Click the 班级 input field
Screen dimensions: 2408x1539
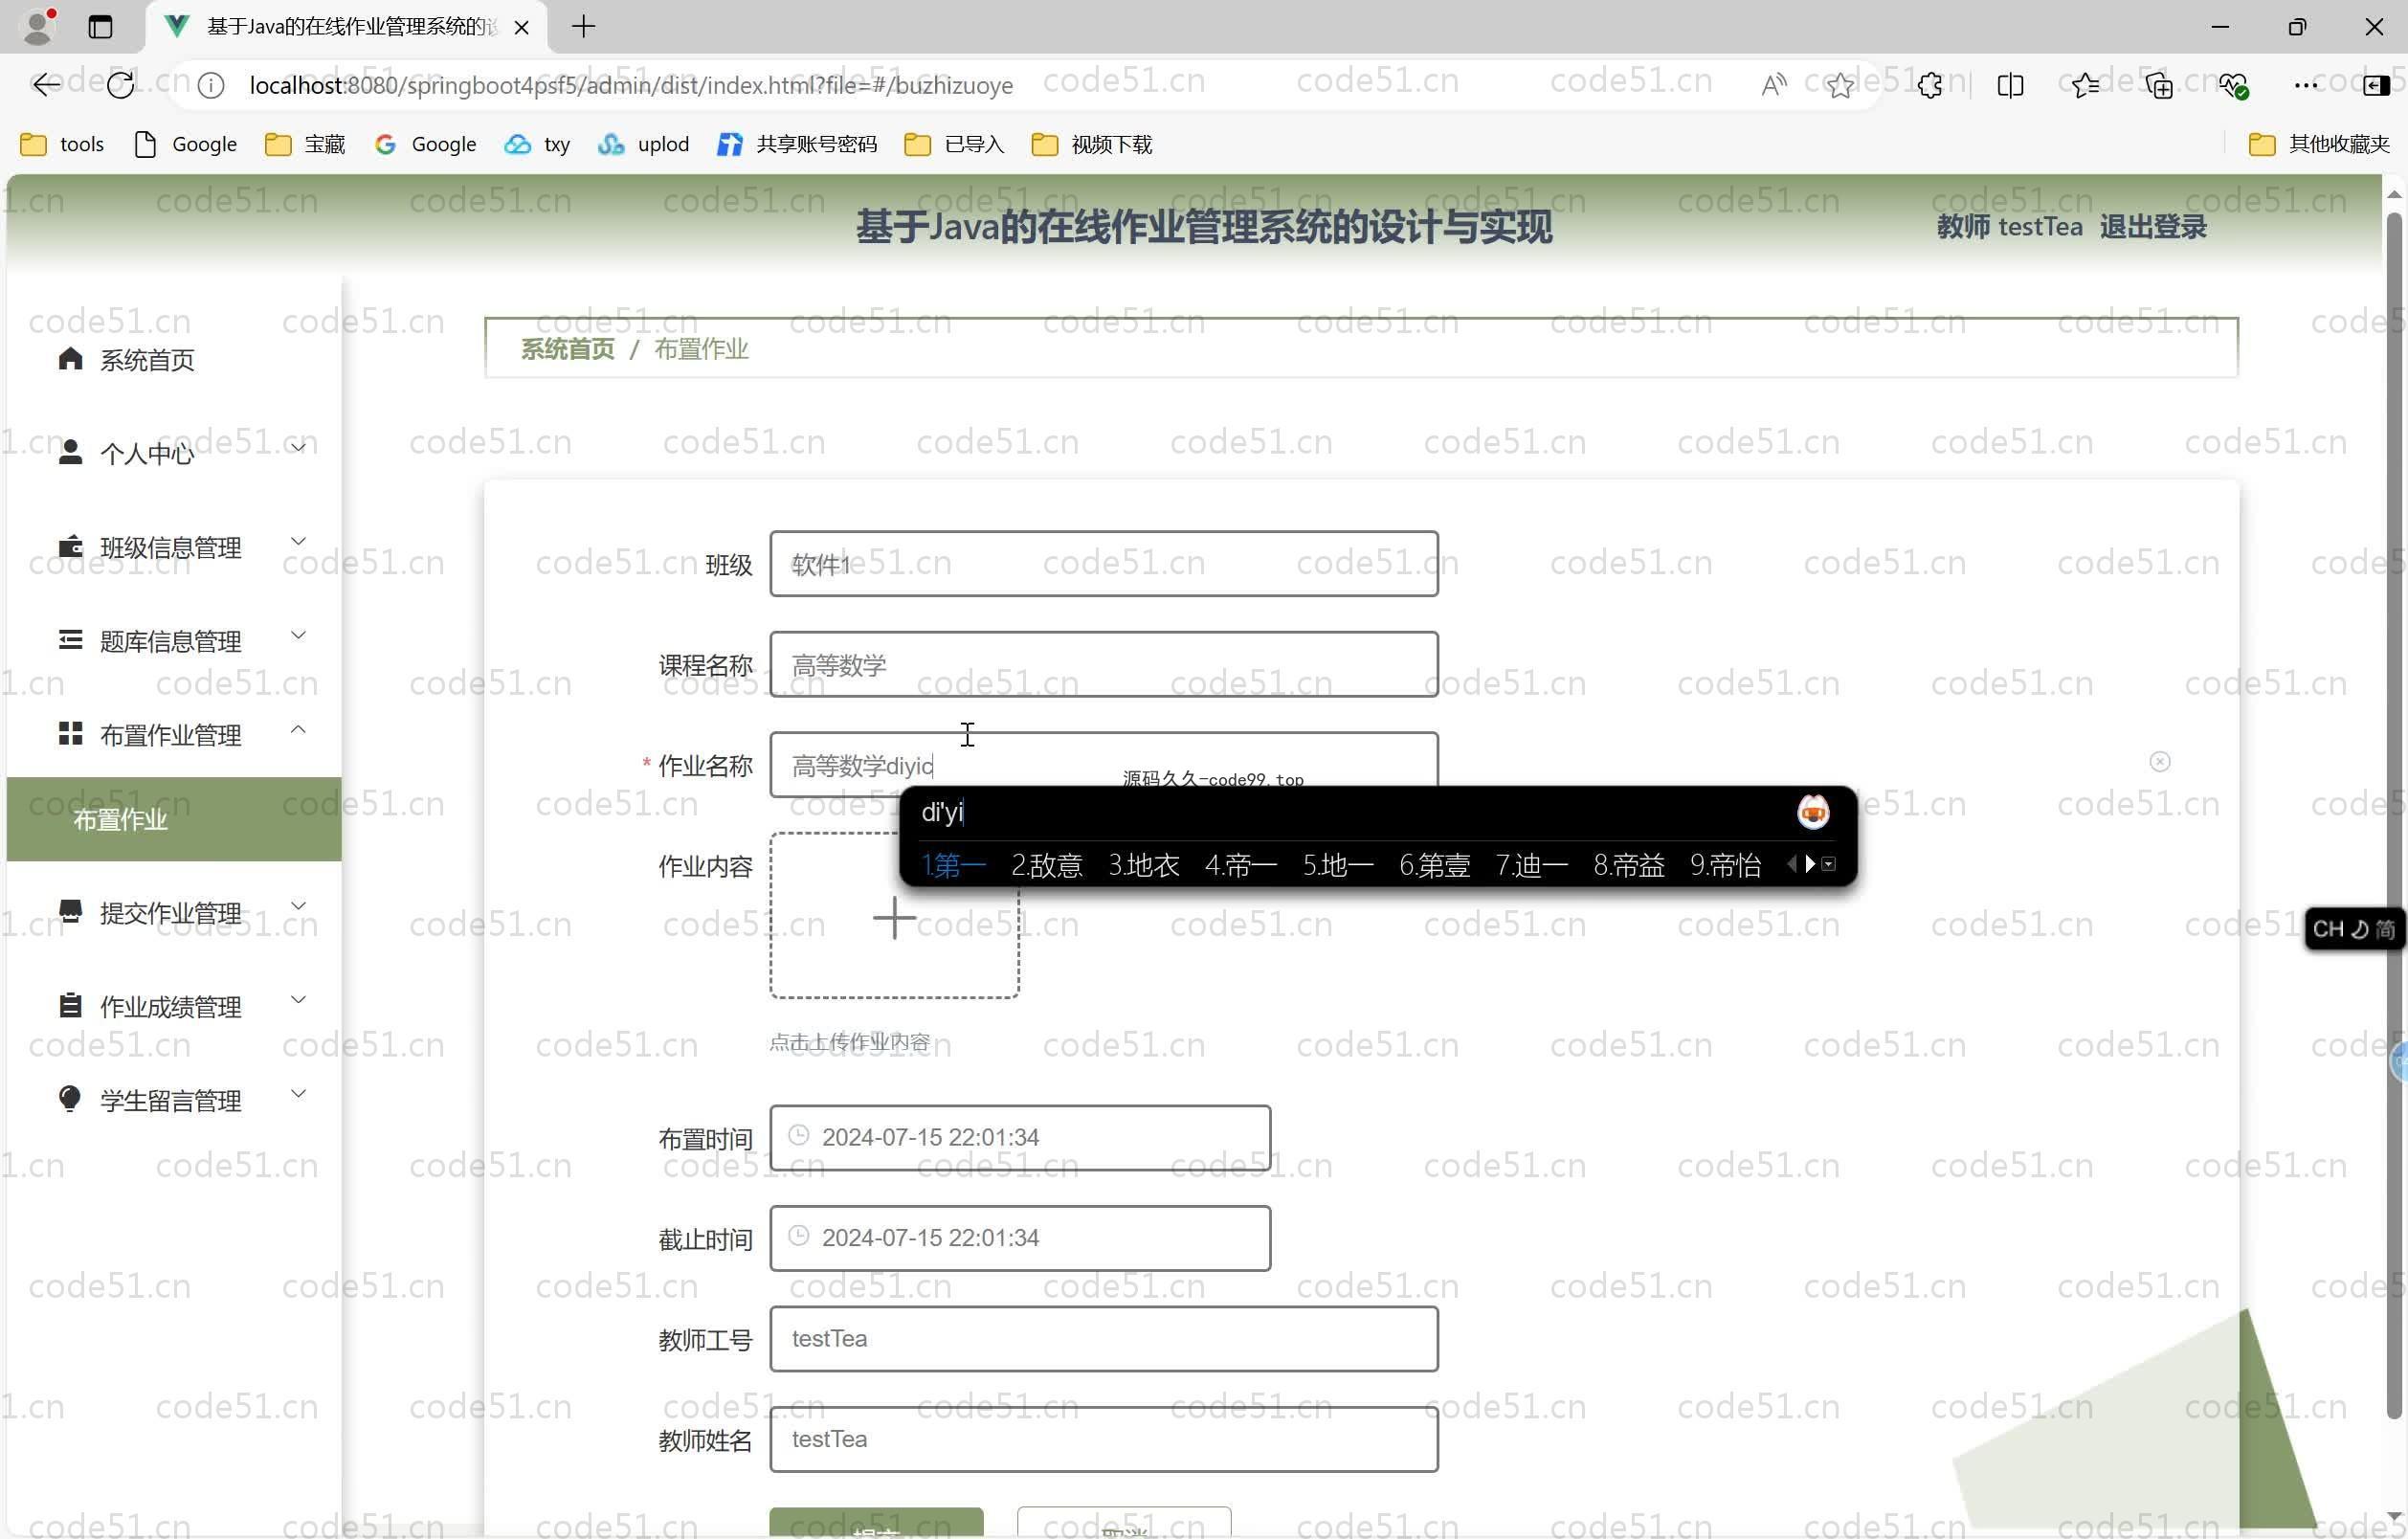(1103, 564)
